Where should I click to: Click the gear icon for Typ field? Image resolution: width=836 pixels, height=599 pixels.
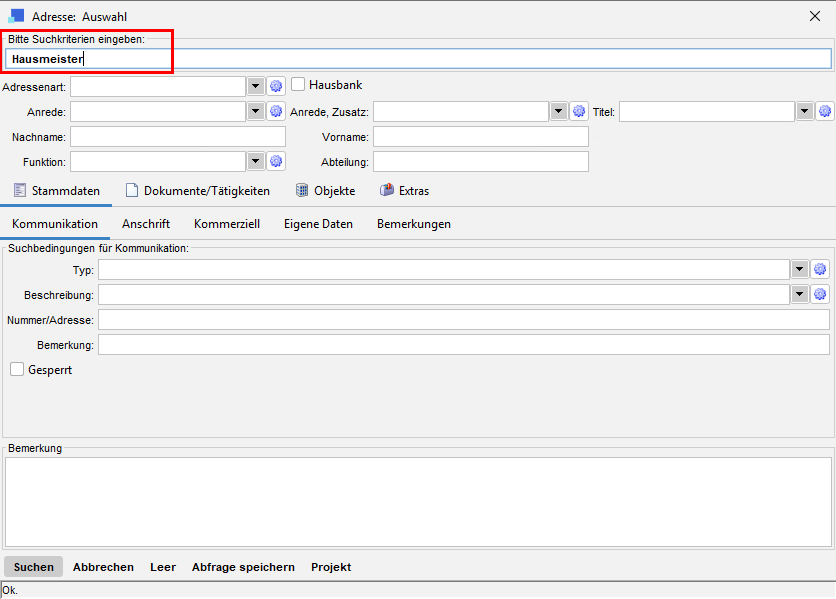pos(820,269)
